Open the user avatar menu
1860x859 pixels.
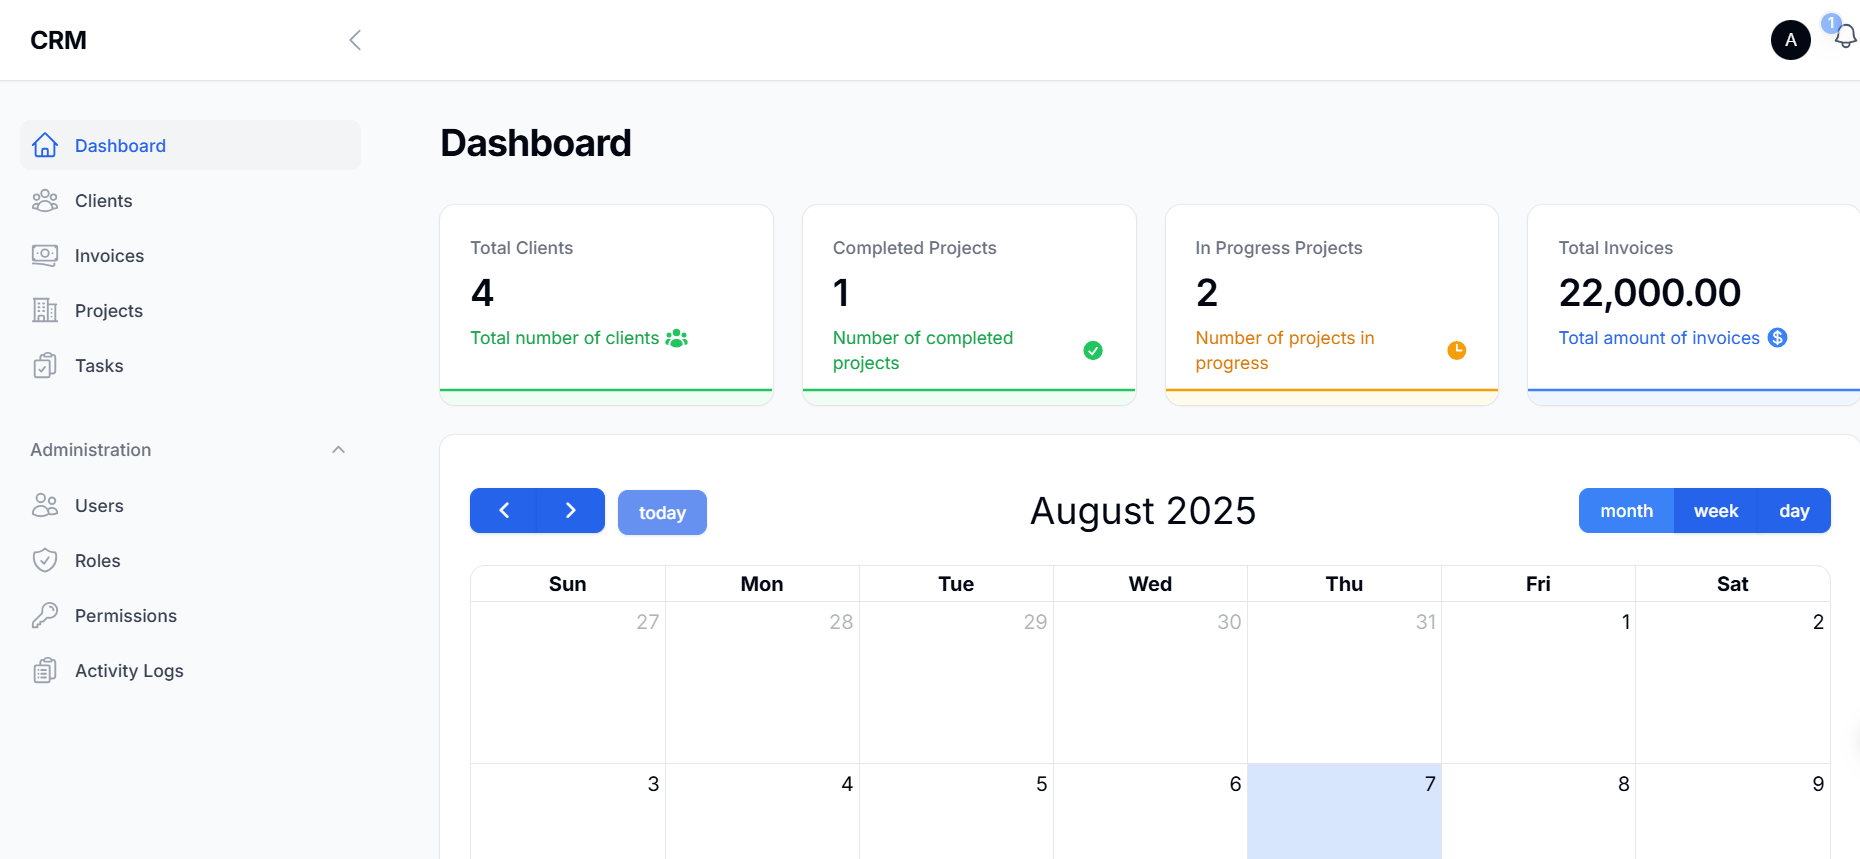tap(1790, 40)
